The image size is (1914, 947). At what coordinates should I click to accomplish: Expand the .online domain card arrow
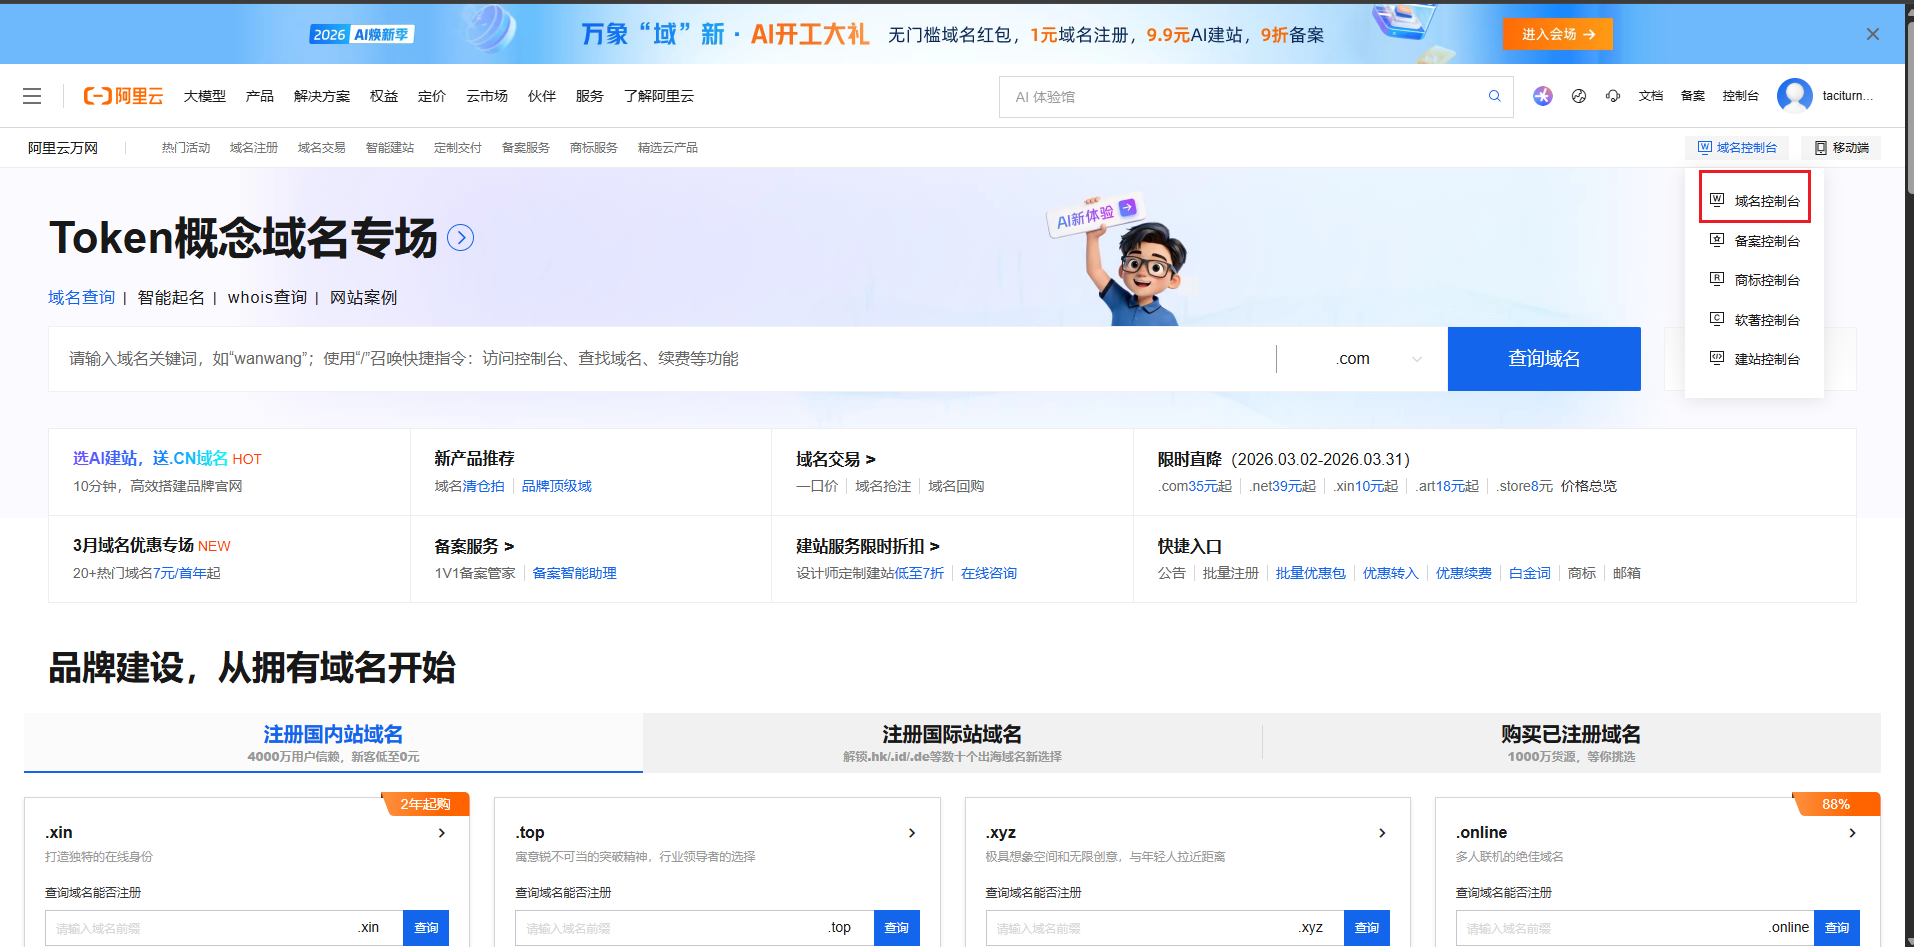click(1852, 833)
